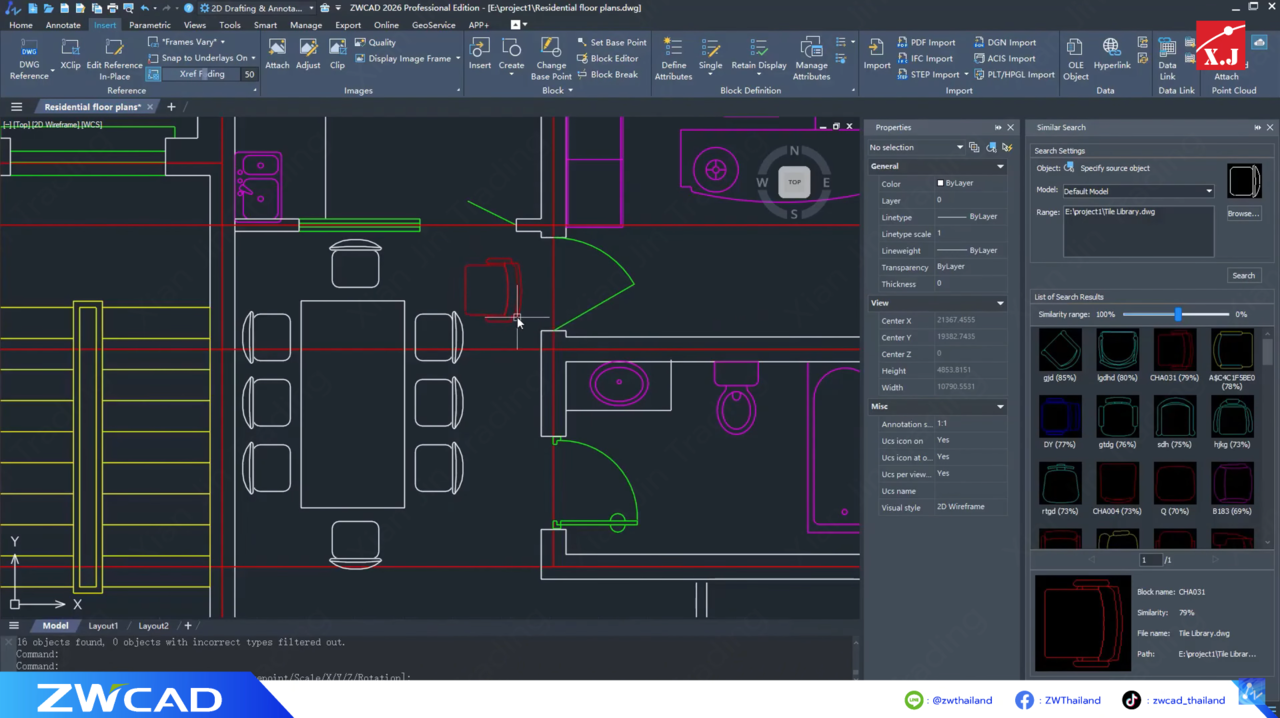Click TOP on the view cube
The height and width of the screenshot is (718, 1280).
(794, 182)
